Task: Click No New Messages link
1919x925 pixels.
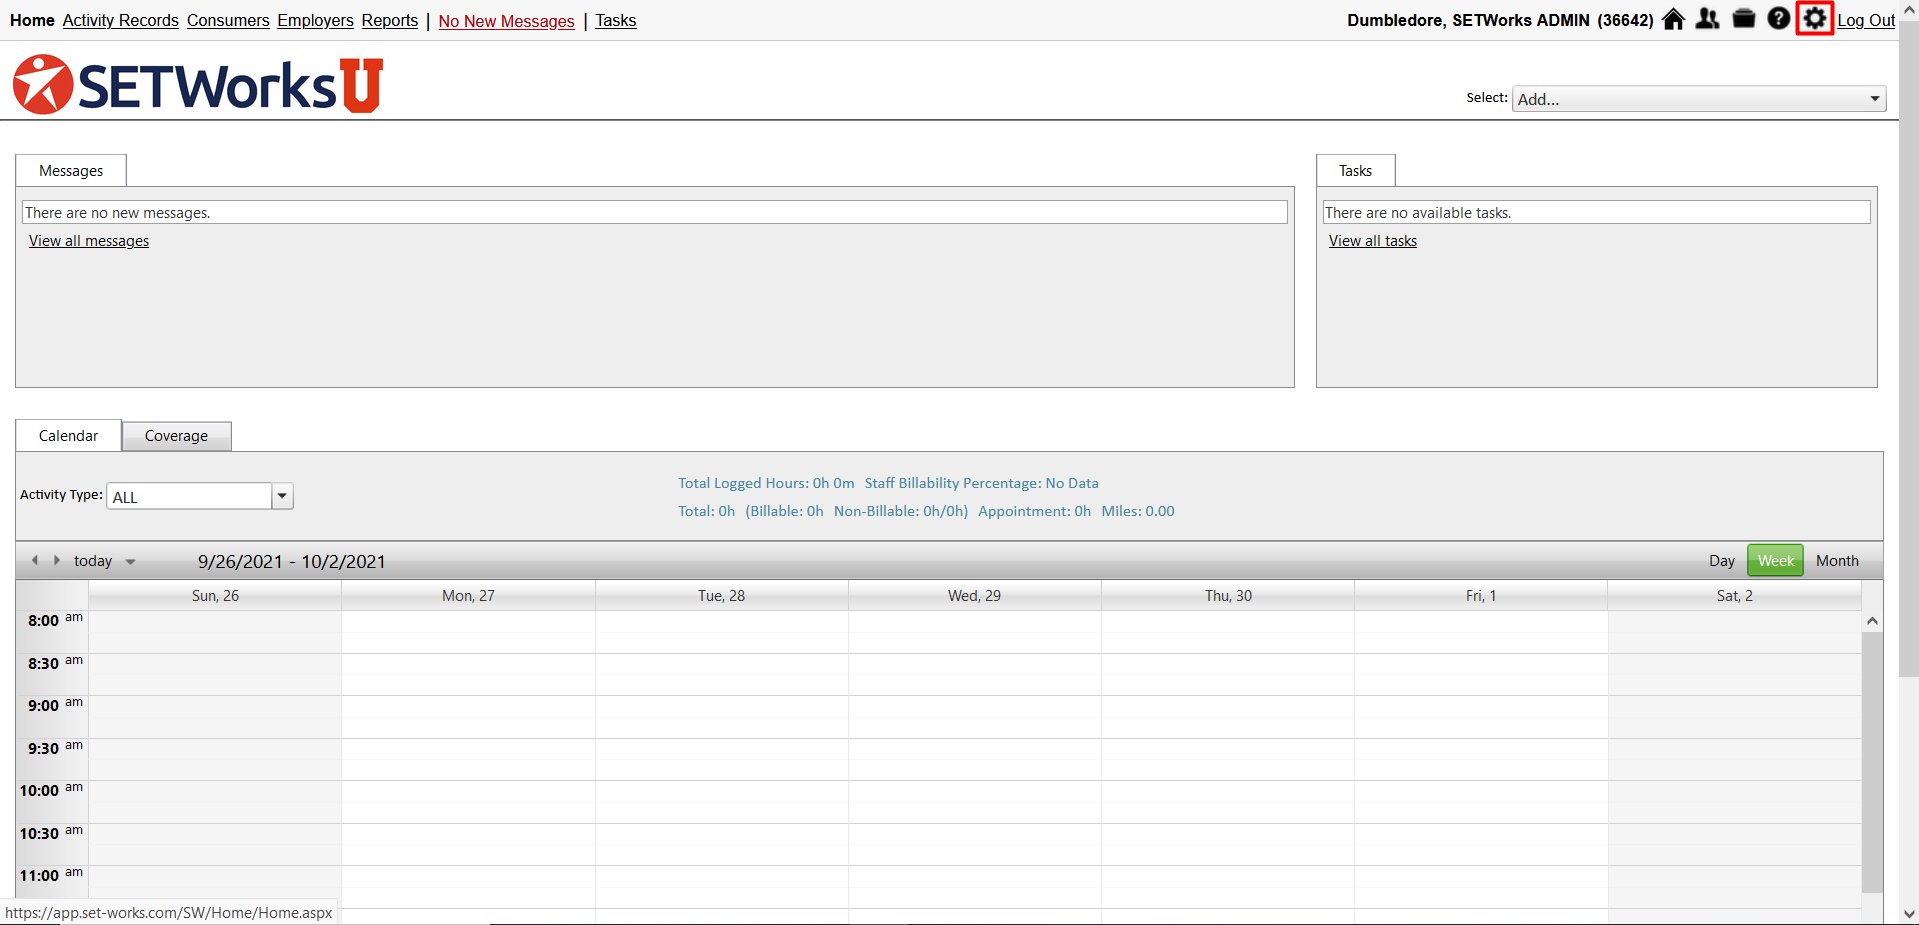Action: point(507,21)
